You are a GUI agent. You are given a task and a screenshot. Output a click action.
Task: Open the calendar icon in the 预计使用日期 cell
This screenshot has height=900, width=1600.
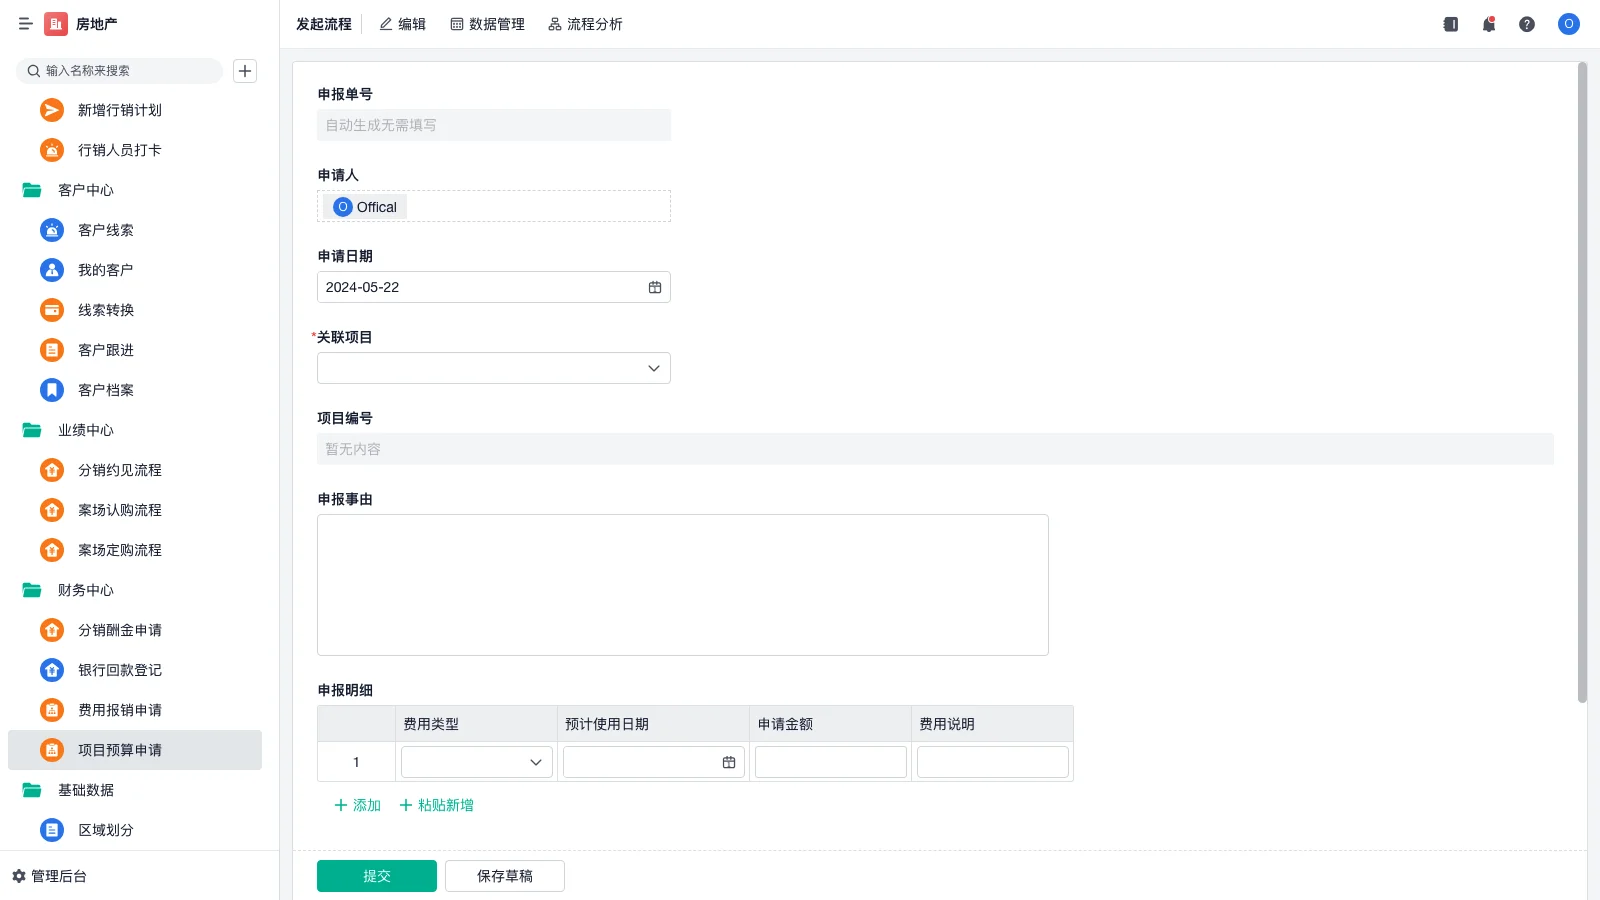[729, 762]
